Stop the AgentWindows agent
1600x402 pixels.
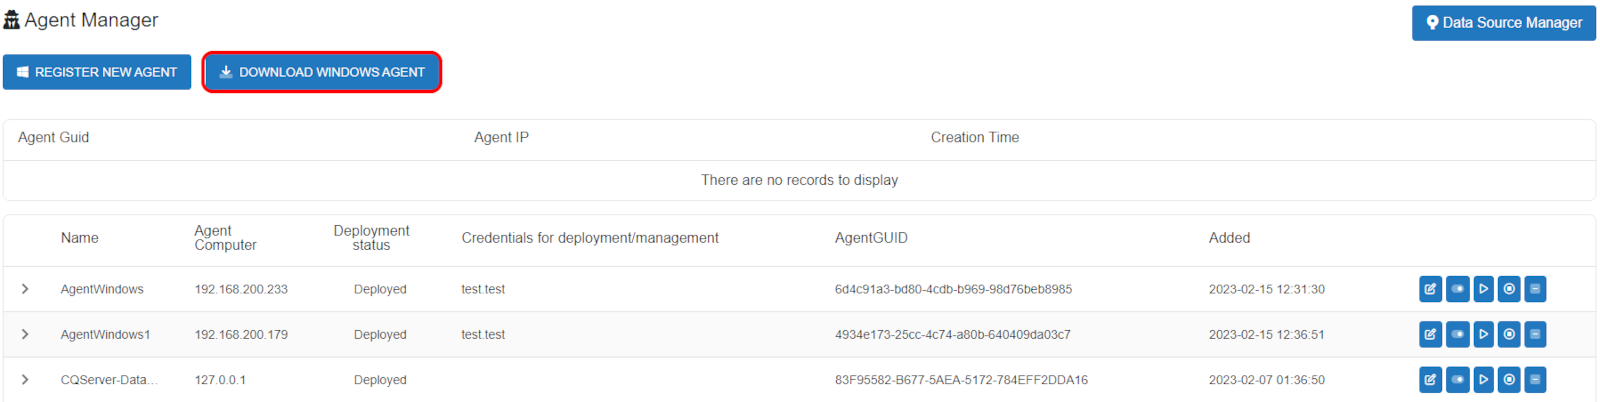click(1510, 289)
